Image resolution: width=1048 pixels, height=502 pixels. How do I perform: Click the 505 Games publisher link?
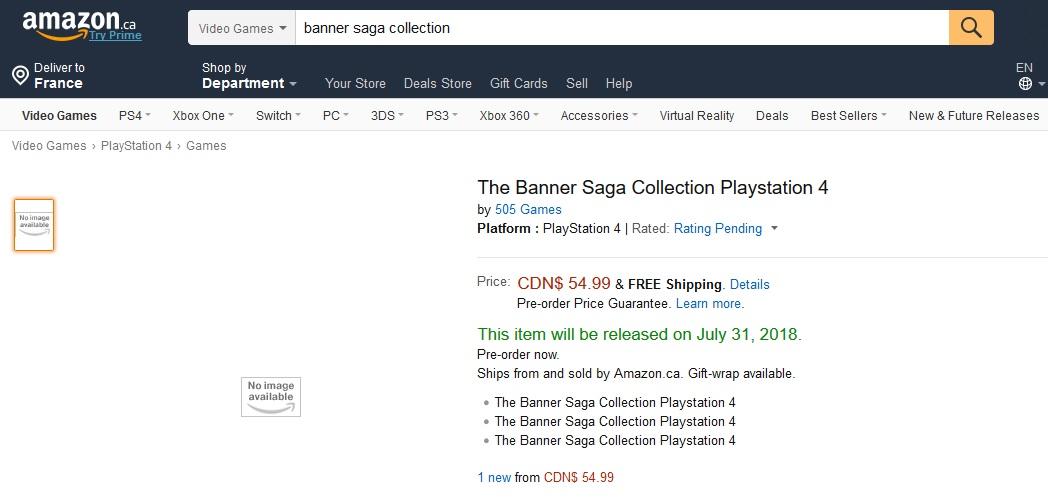[x=528, y=210]
